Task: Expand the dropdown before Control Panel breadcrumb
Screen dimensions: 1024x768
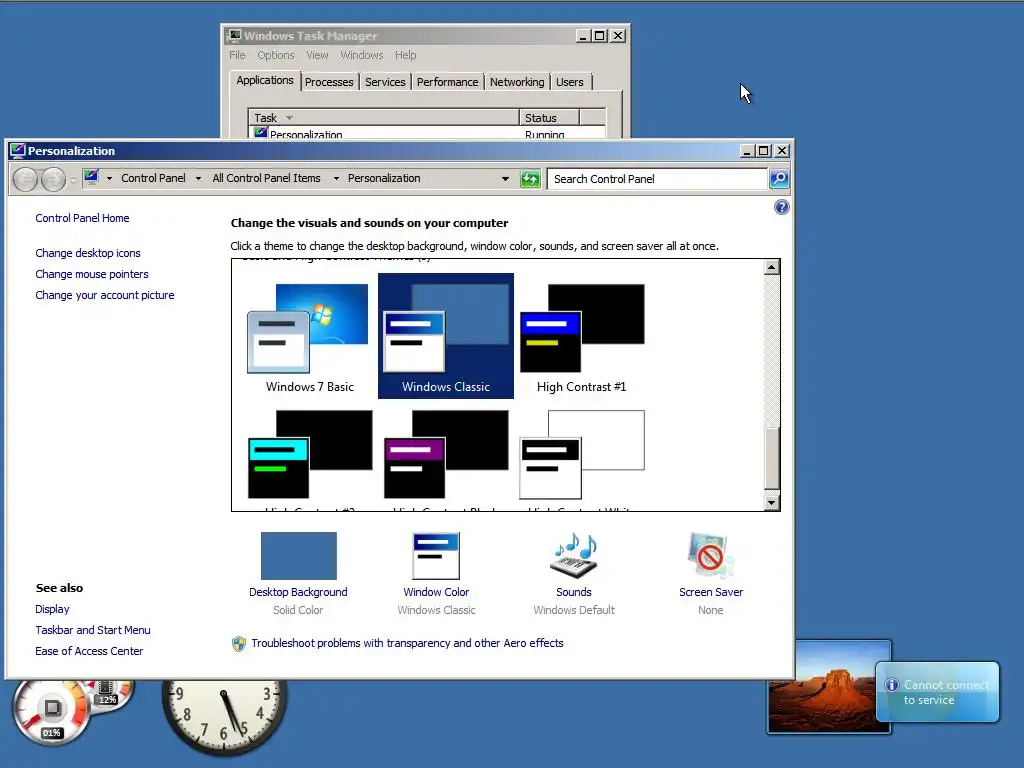Action: coord(109,178)
